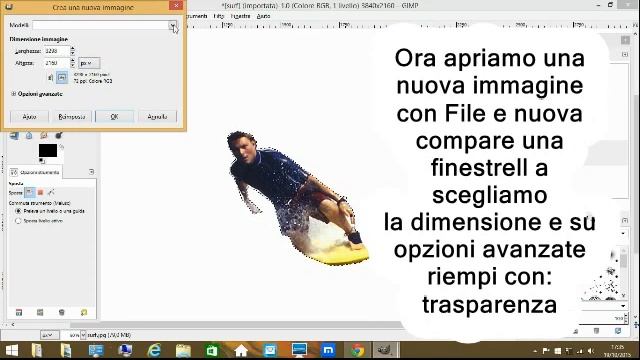Click white house home icon on taskbar
This screenshot has height=360, width=640.
coord(241,350)
